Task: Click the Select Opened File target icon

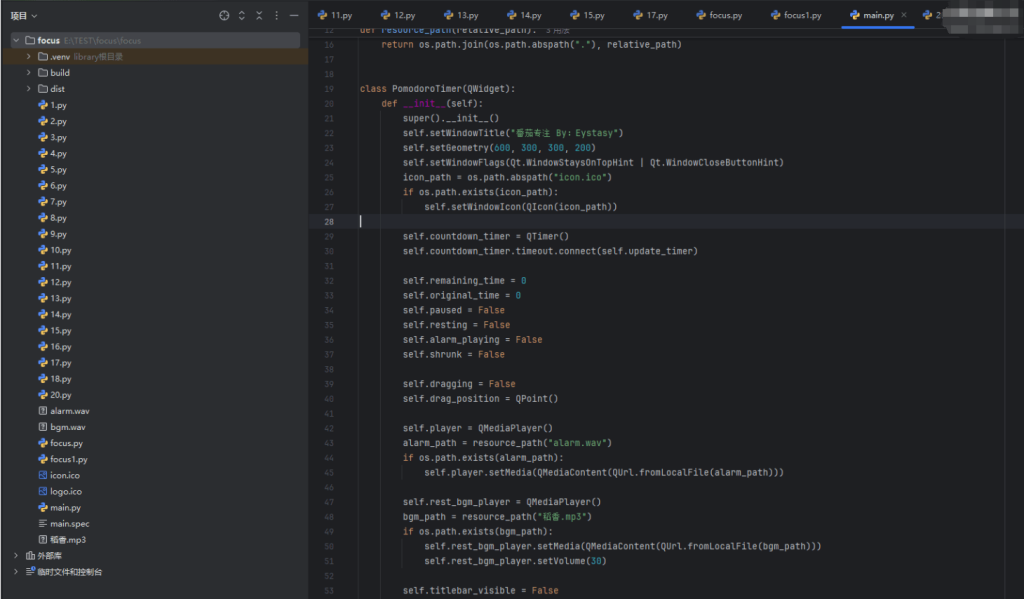Action: [224, 16]
